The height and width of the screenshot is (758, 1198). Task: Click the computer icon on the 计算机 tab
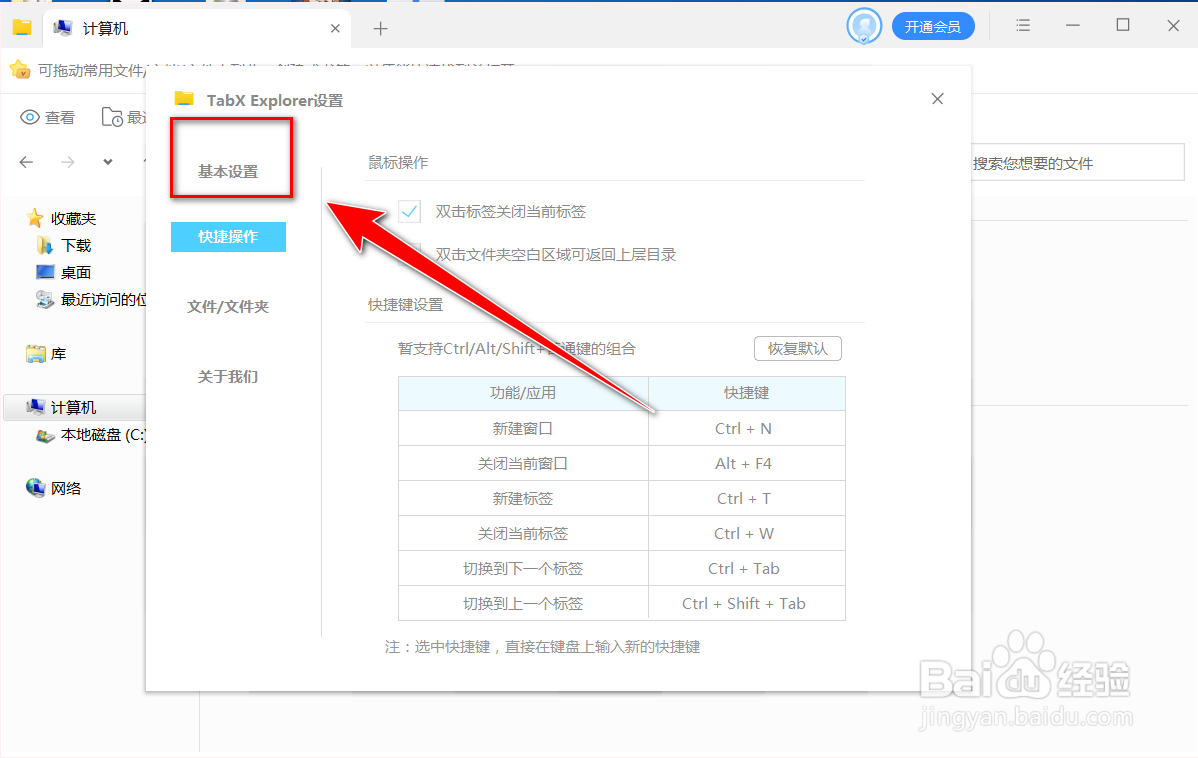pyautogui.click(x=63, y=28)
